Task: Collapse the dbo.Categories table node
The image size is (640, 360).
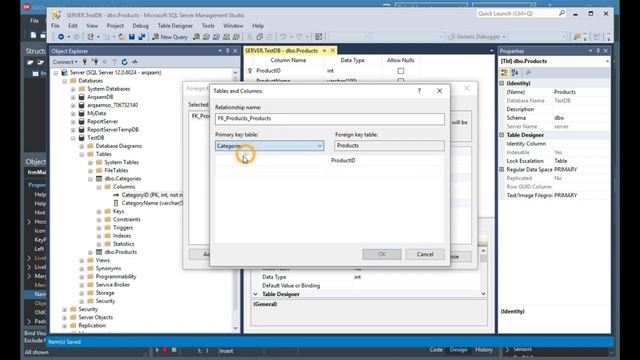Action: [x=90, y=179]
